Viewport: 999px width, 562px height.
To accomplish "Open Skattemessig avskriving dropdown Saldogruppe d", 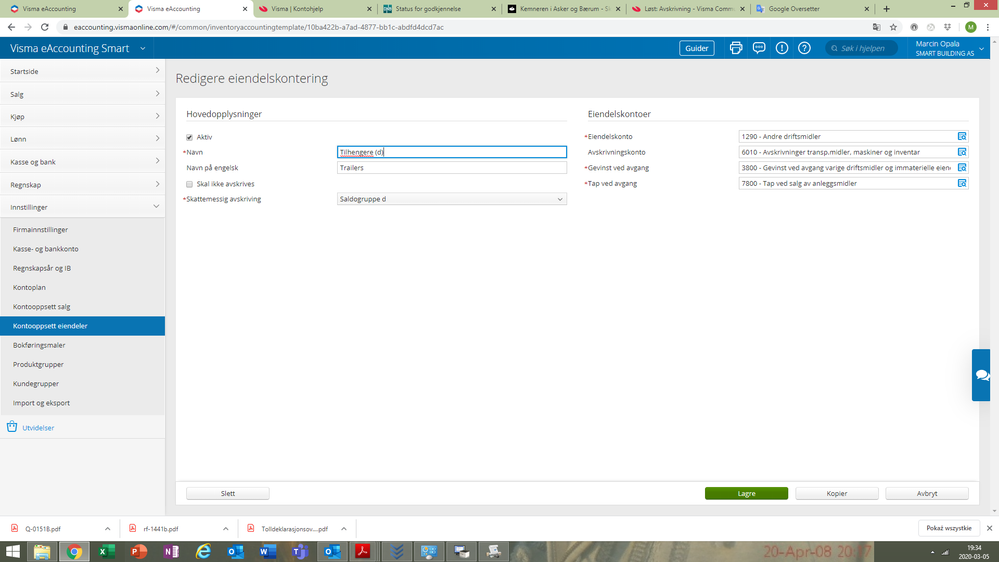I will [x=452, y=199].
